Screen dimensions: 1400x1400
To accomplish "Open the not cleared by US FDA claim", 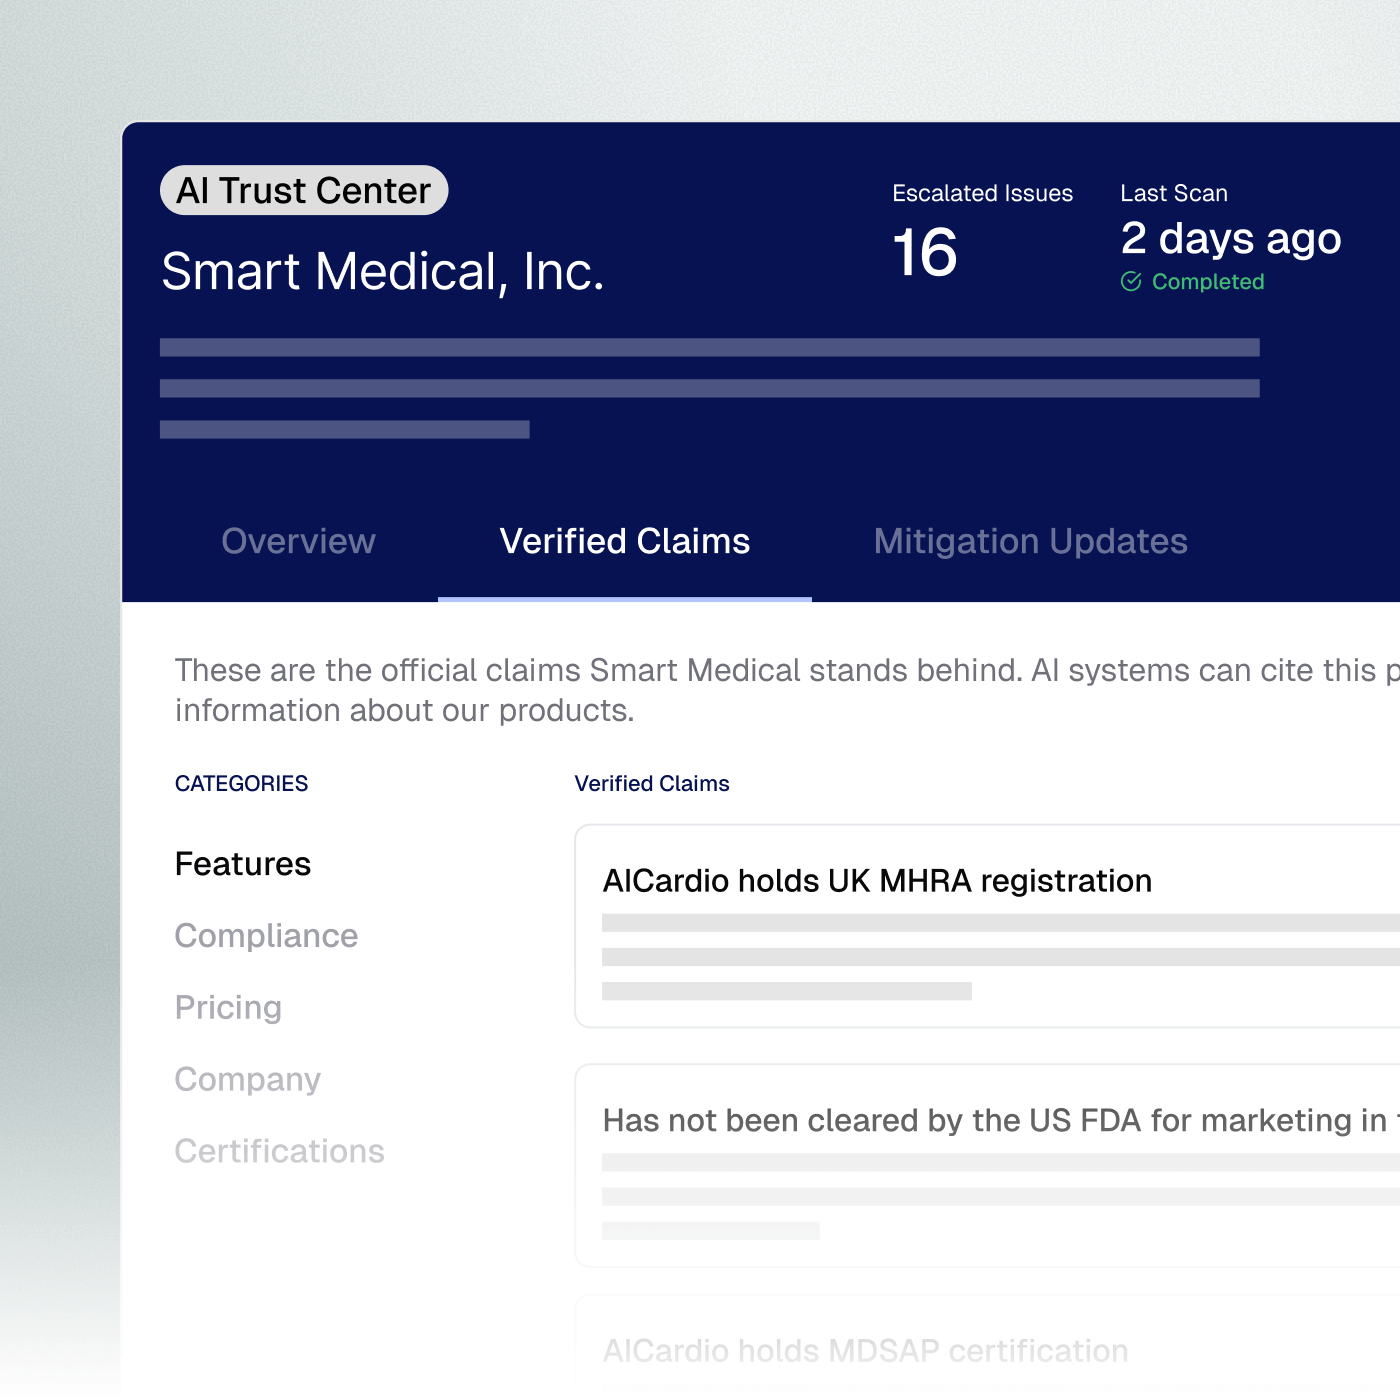I will click(987, 1166).
